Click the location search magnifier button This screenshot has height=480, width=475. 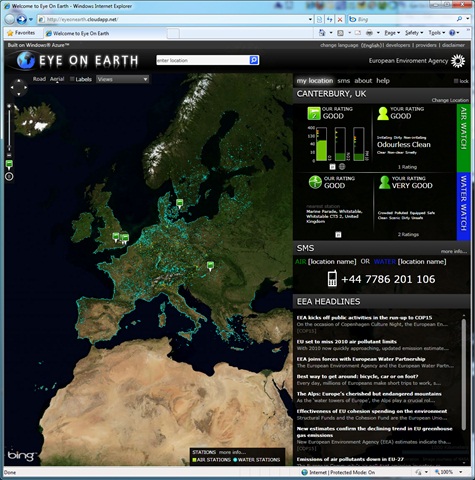pyautogui.click(x=254, y=60)
